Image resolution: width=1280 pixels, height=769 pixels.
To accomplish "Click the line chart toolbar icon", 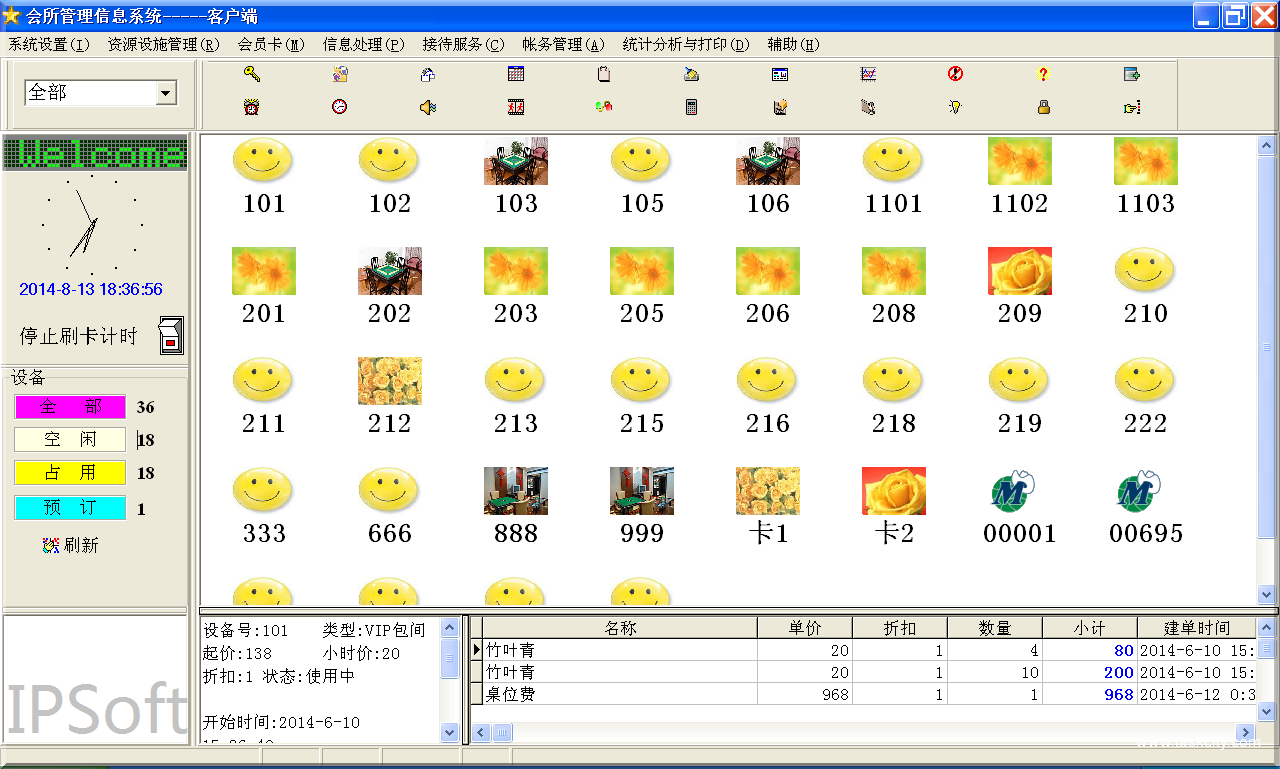I will click(x=868, y=74).
